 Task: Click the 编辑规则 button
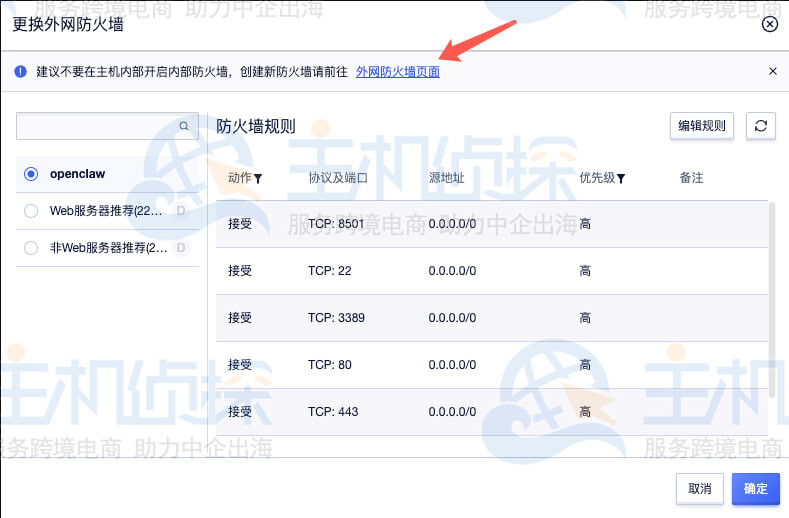701,125
